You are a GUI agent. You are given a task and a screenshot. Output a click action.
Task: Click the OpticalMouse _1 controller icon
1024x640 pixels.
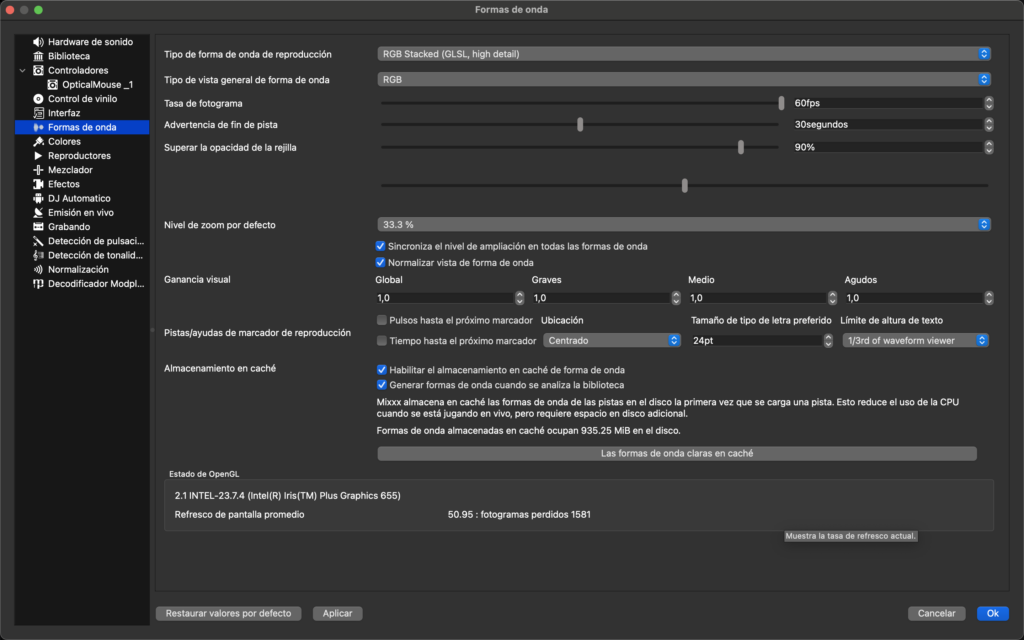[x=52, y=85]
